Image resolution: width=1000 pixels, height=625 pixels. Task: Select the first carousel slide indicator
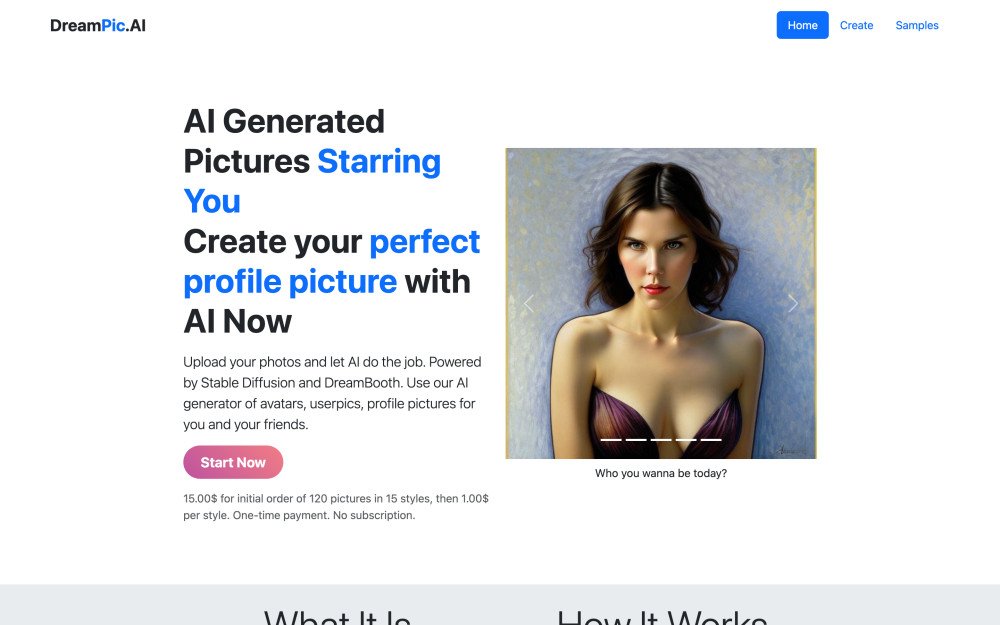611,439
